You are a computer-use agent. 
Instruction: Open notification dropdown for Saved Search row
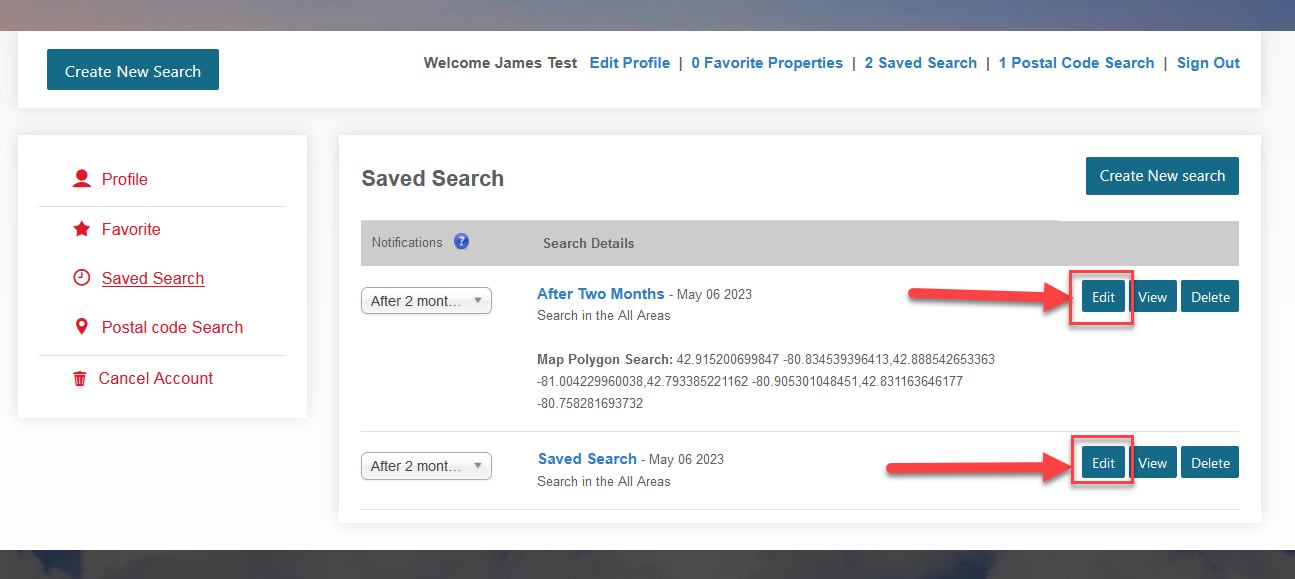click(426, 466)
